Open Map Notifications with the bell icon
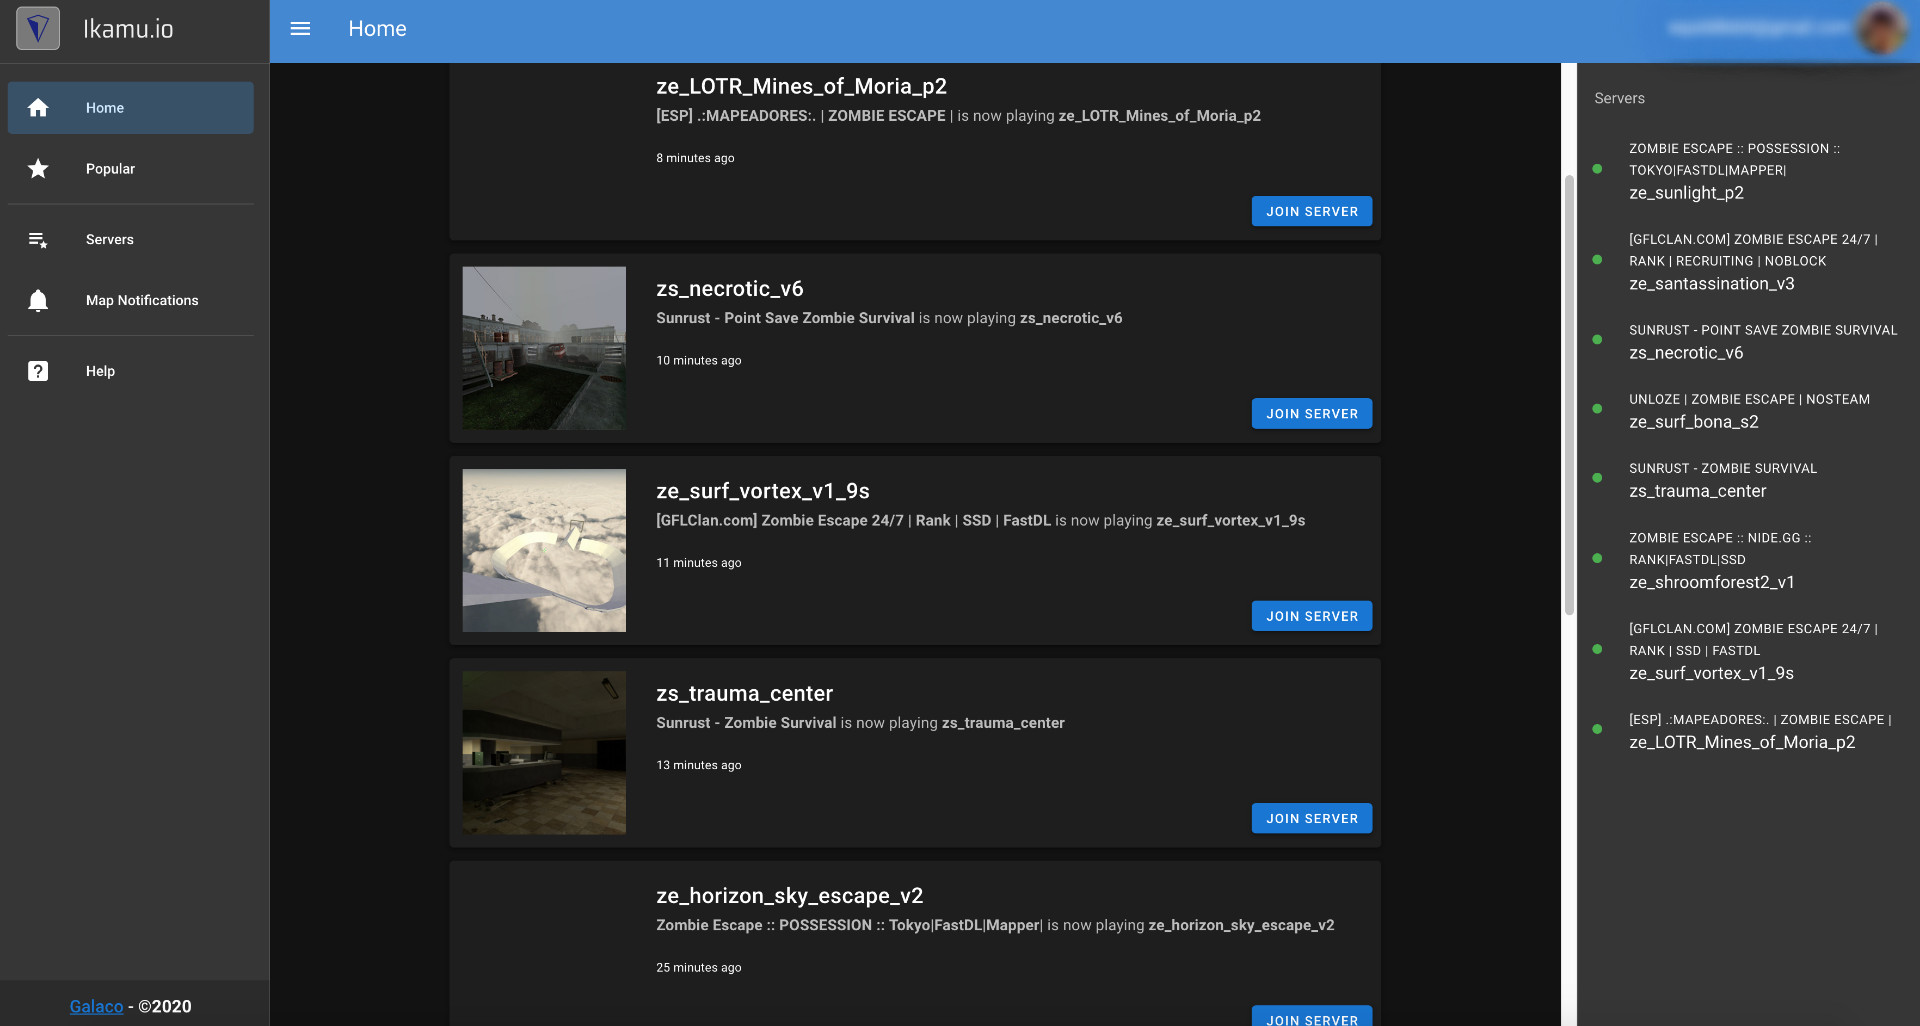1920x1026 pixels. [38, 300]
